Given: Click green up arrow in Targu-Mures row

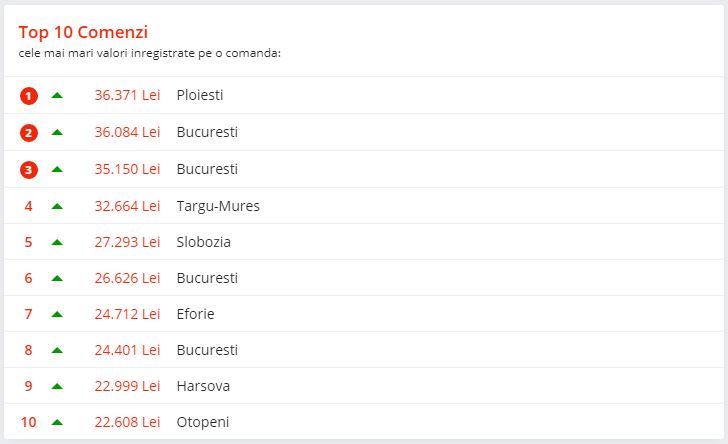Looking at the screenshot, I should (57, 206).
